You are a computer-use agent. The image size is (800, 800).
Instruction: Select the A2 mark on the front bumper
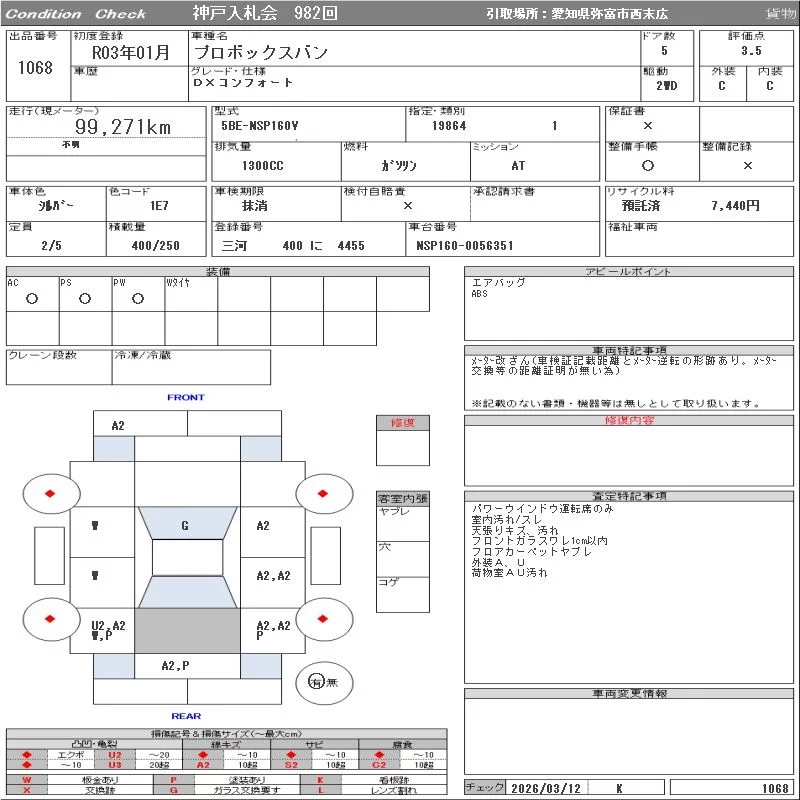click(x=118, y=425)
